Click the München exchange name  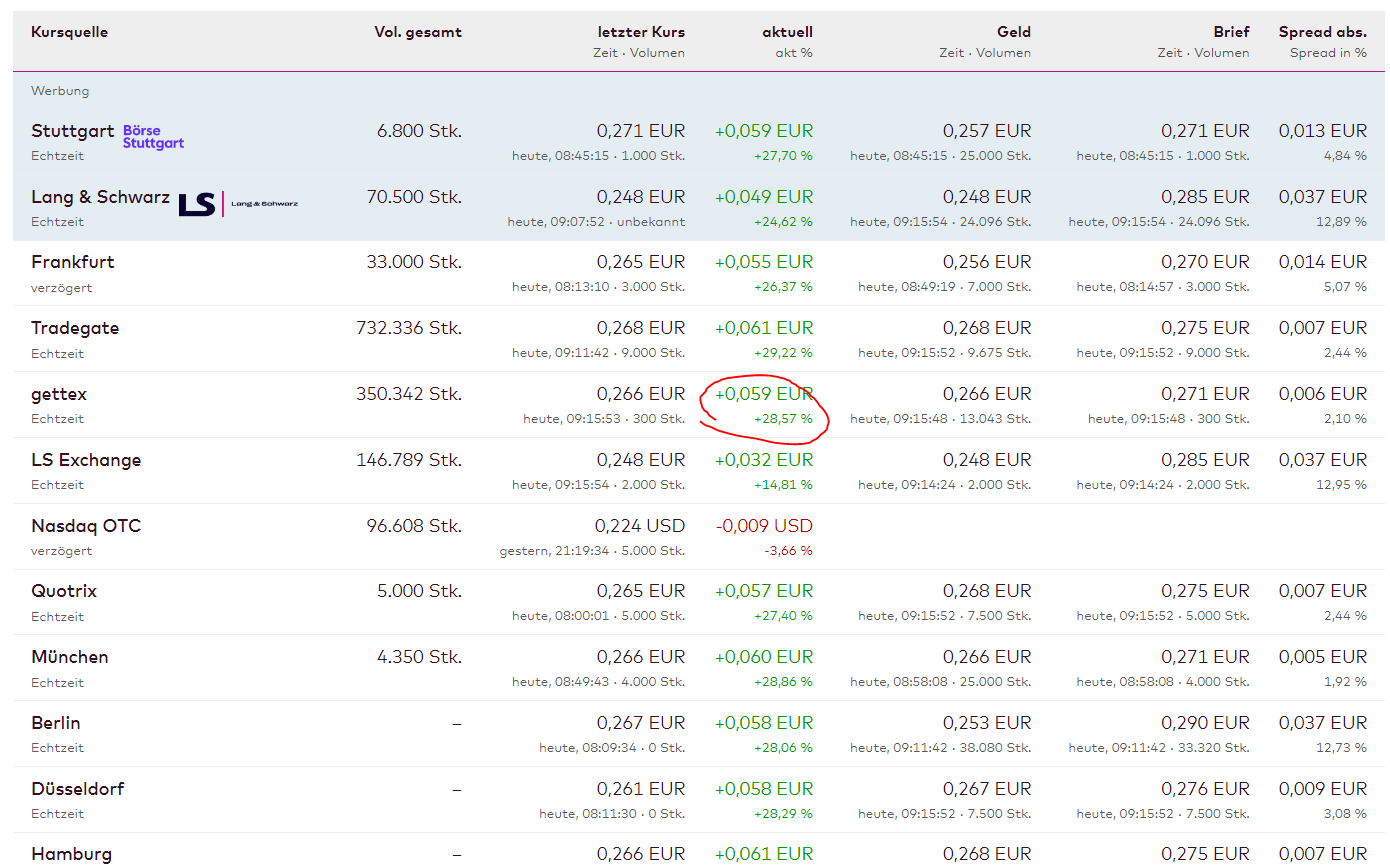(x=70, y=657)
